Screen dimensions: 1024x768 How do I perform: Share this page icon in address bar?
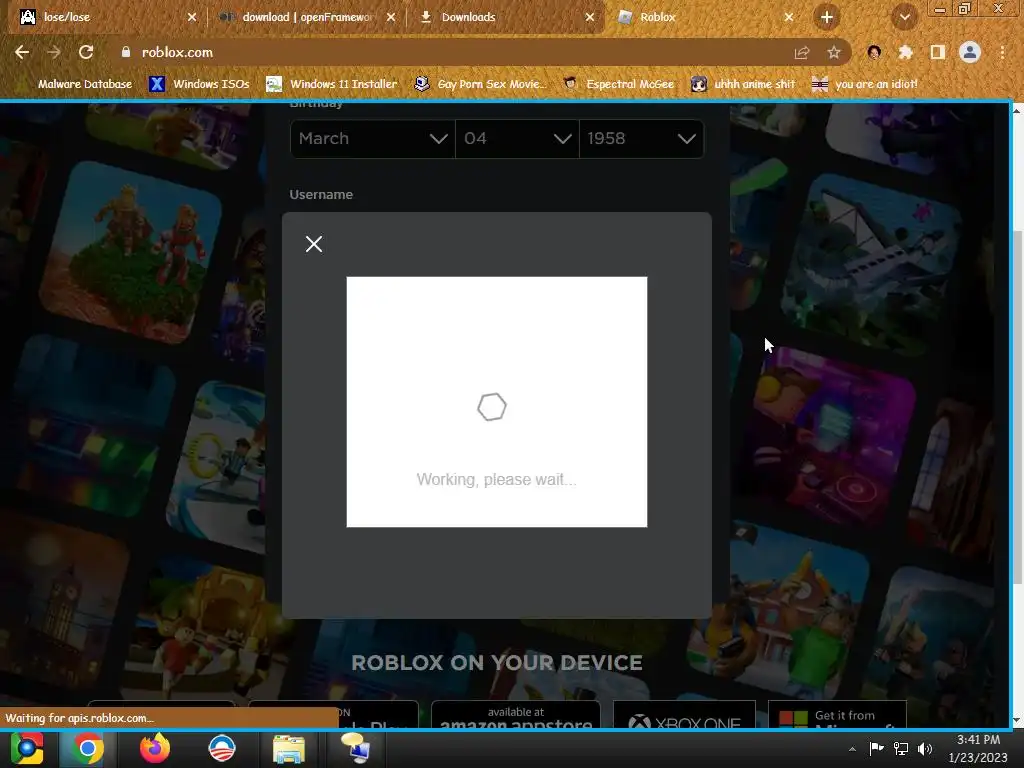point(802,52)
